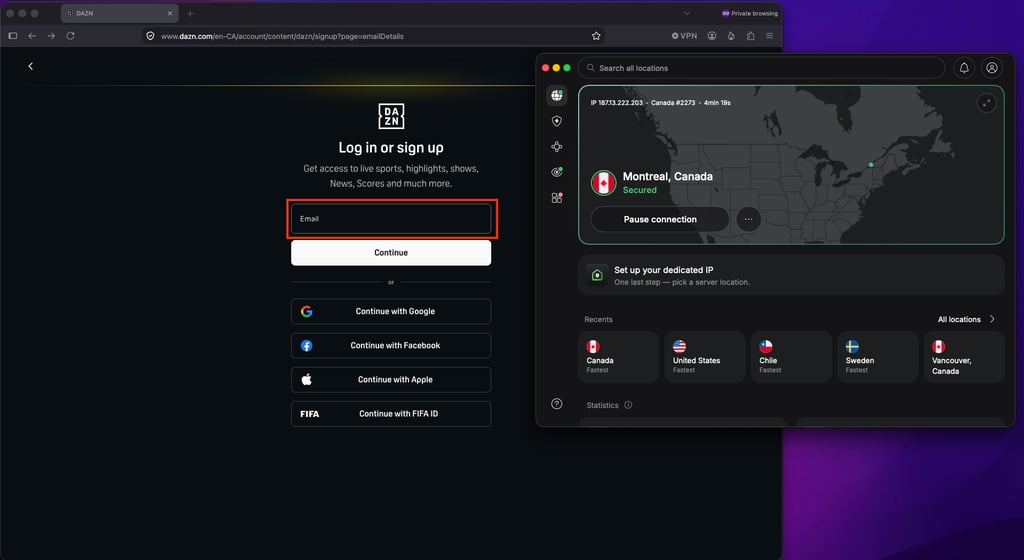Click the VPN indicator in browser toolbar
The width and height of the screenshot is (1024, 560).
coord(684,36)
